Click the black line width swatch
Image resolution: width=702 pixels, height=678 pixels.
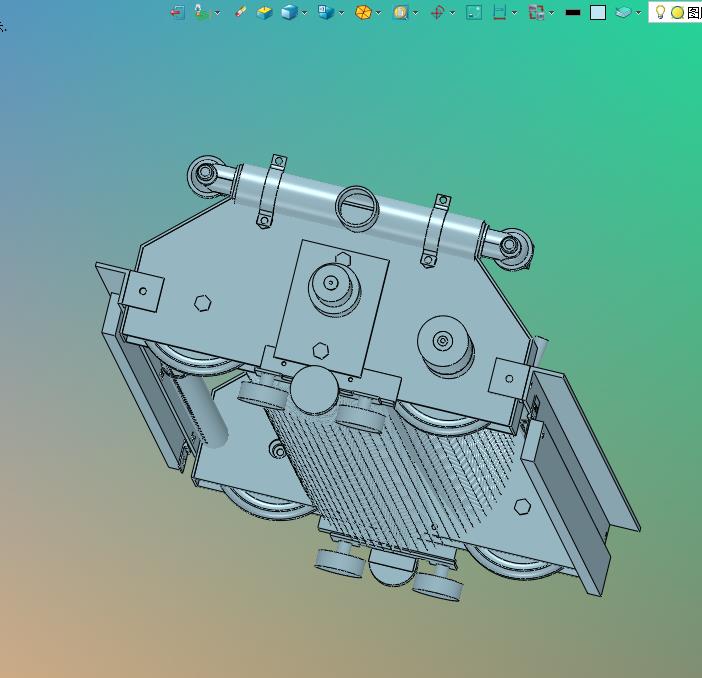click(573, 13)
